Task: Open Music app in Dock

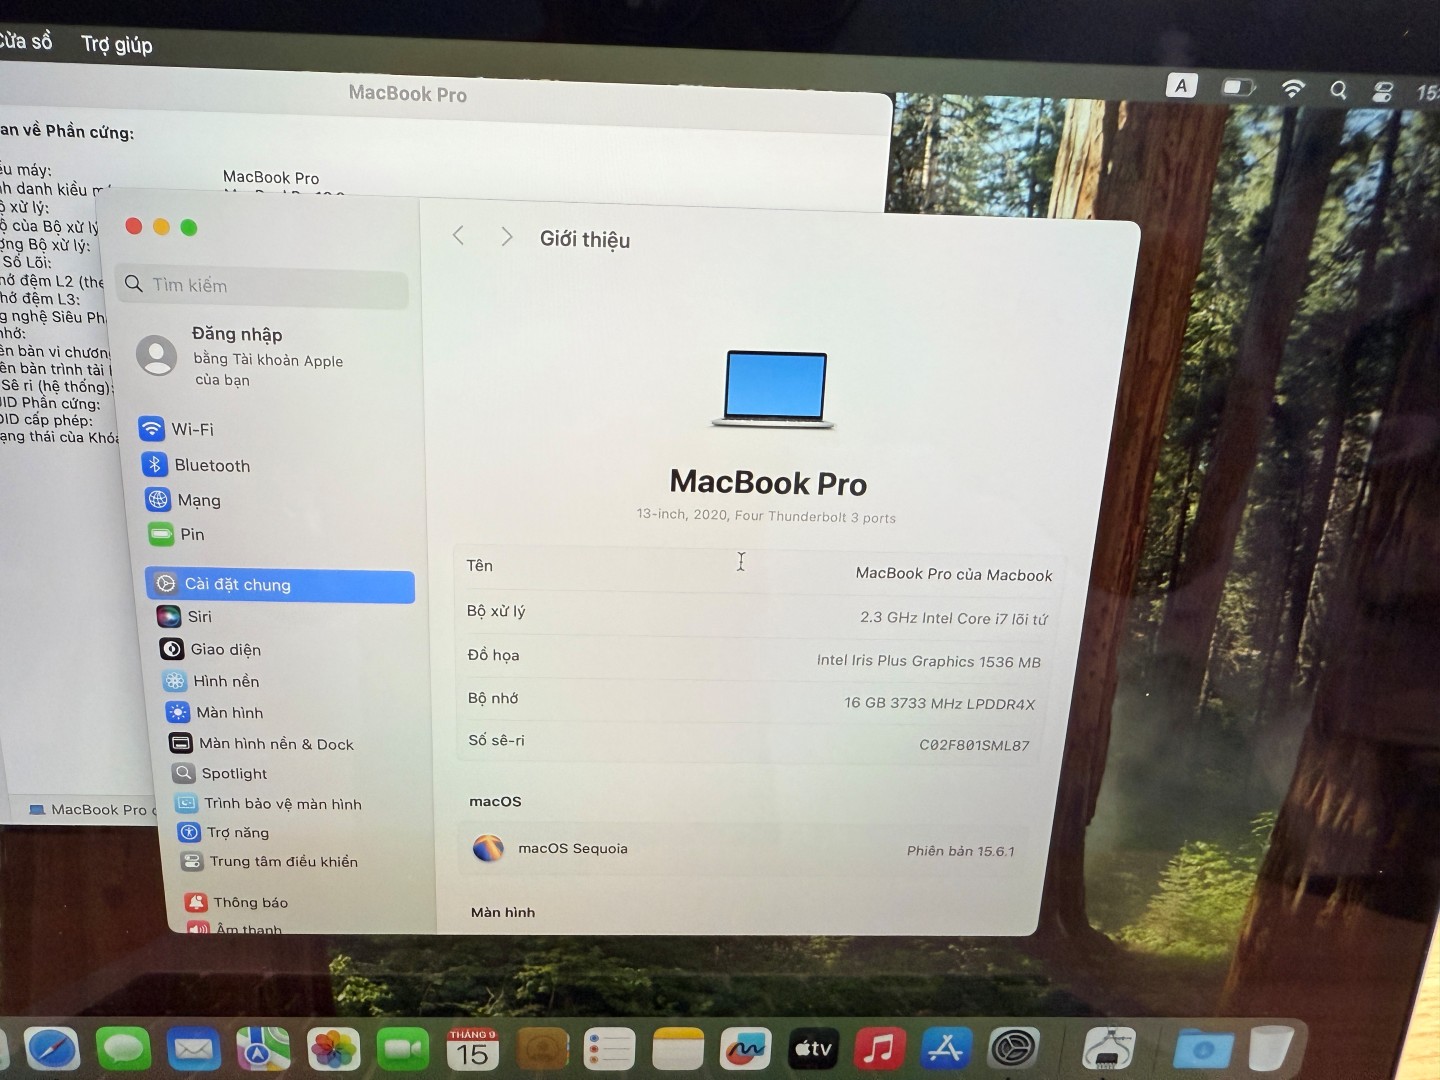Action: click(x=878, y=1049)
